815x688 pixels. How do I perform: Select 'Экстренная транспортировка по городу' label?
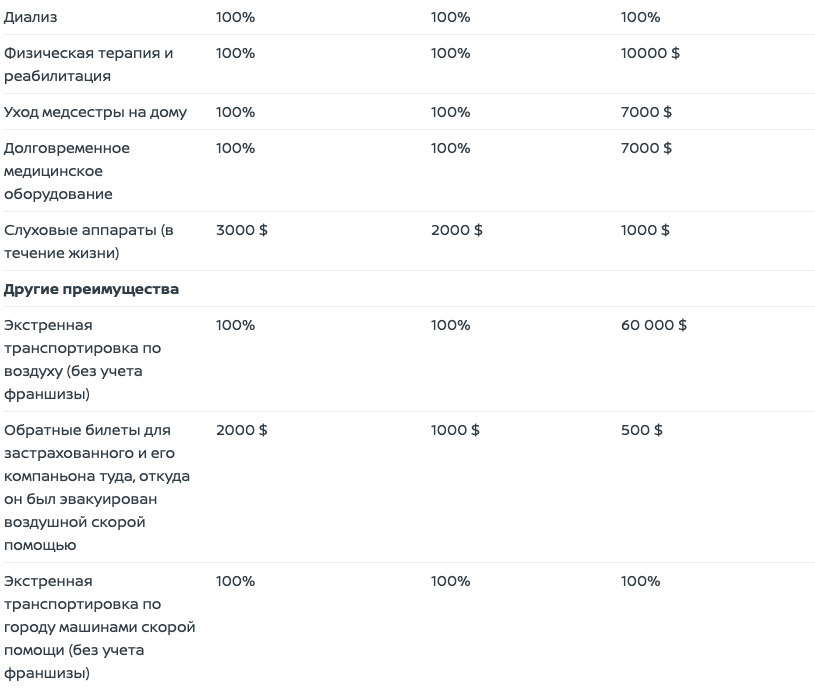pos(99,627)
